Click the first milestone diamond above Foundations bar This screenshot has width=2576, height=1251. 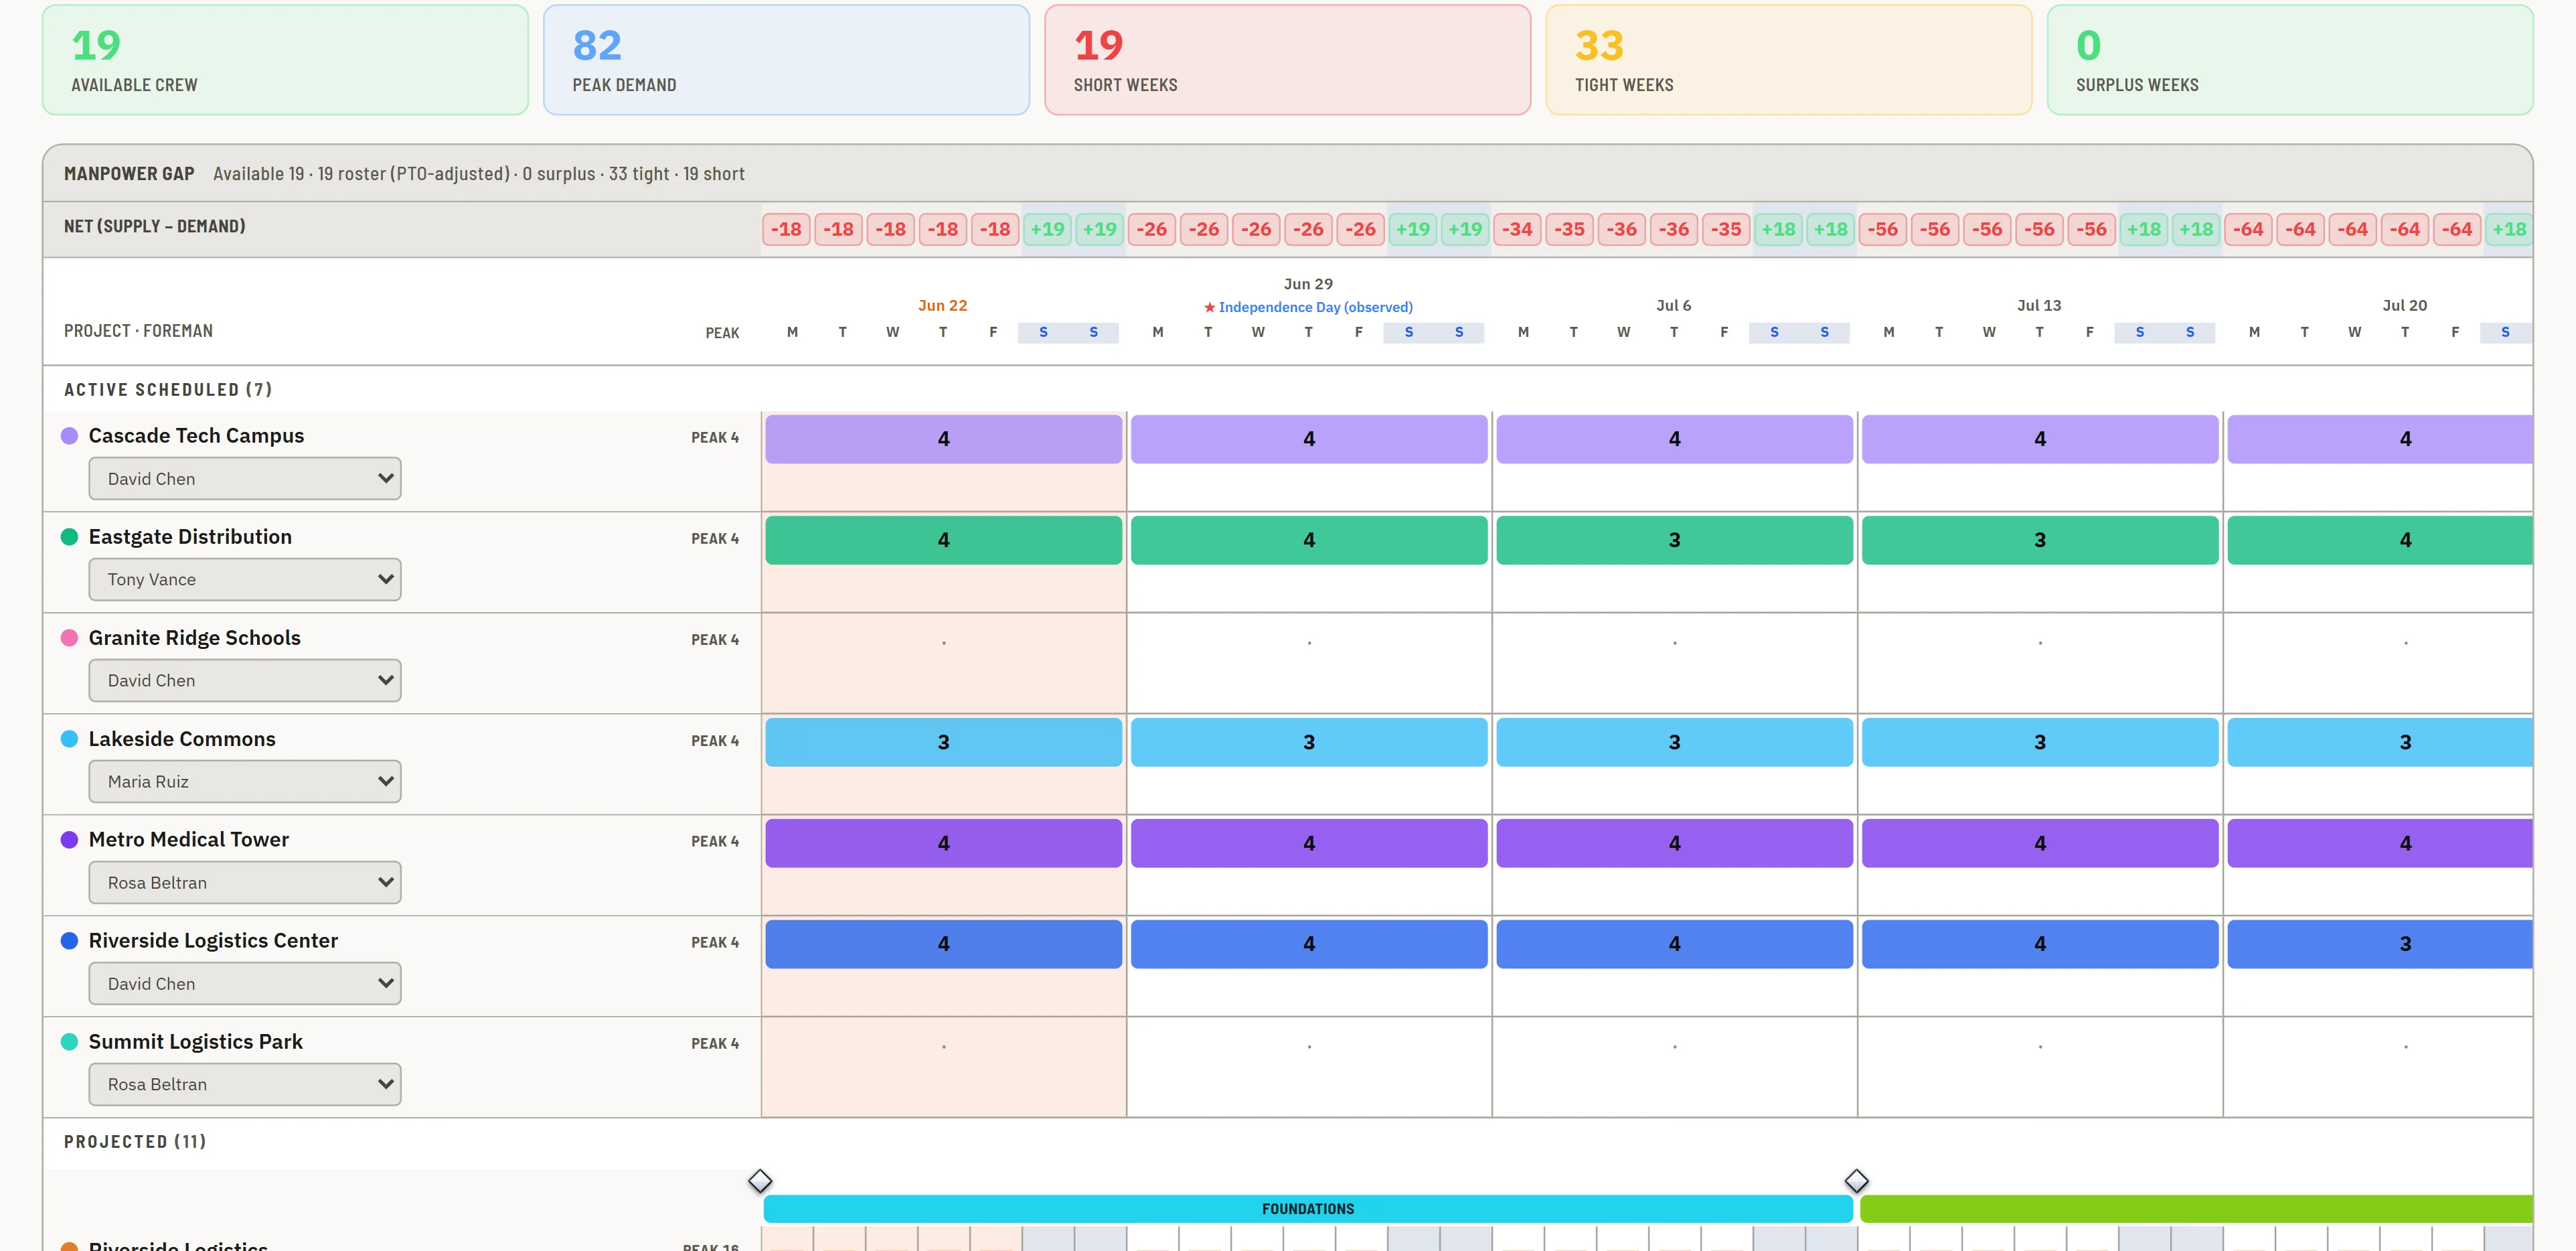[760, 1181]
